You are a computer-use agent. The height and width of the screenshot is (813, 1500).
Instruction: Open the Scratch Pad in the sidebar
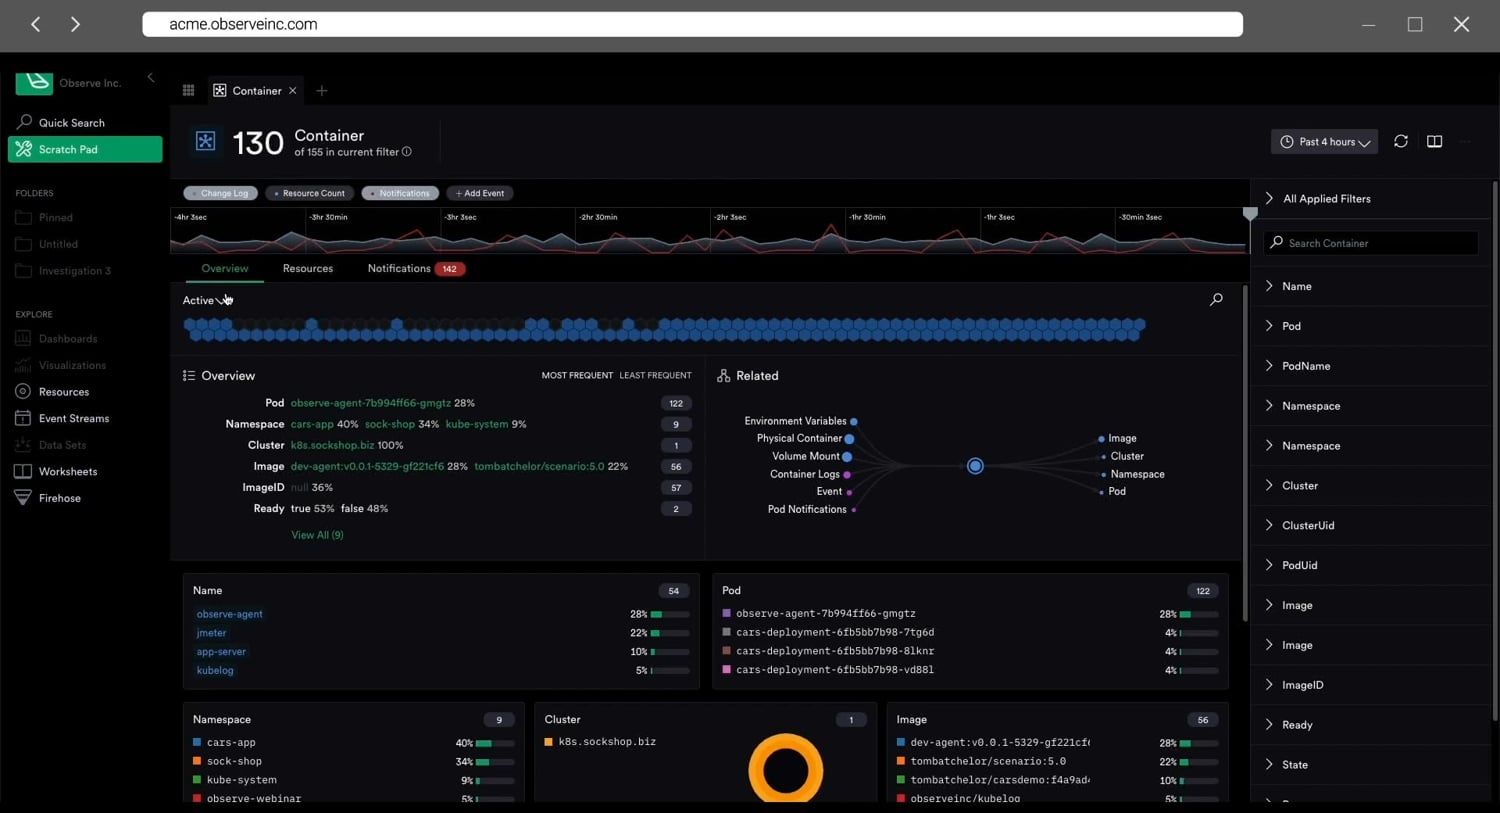pyautogui.click(x=85, y=149)
